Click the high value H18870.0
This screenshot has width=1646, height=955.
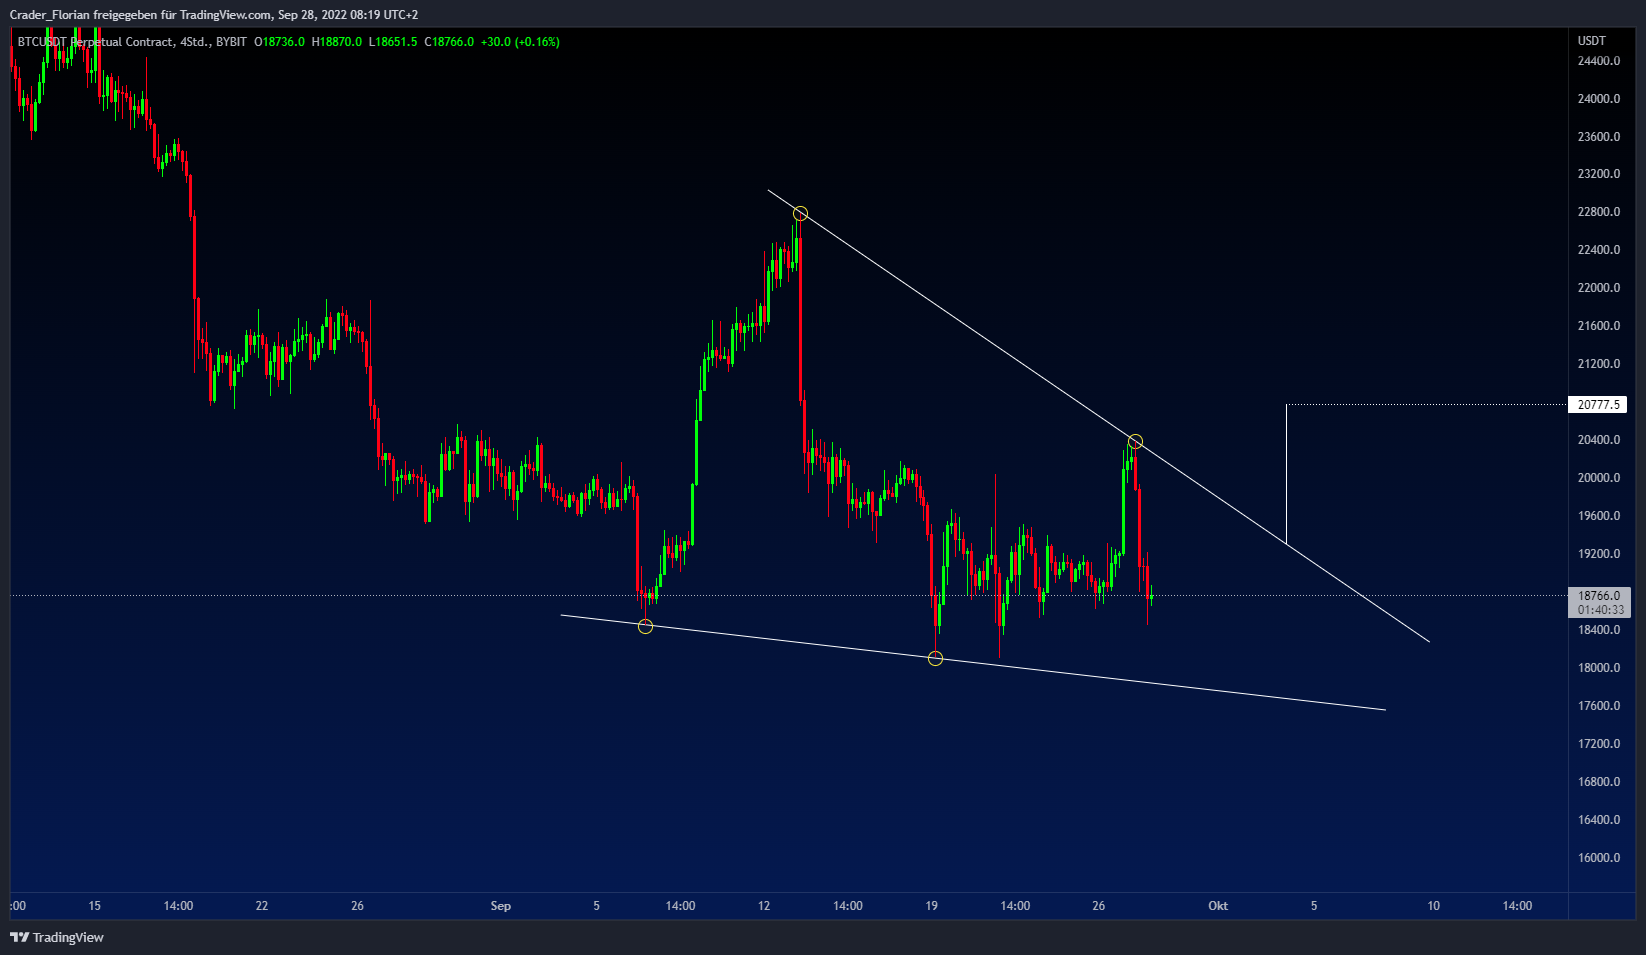[337, 42]
